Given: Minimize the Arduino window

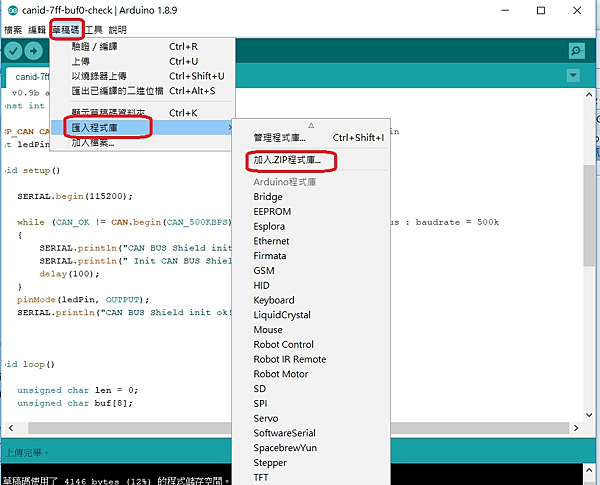Looking at the screenshot, I should pos(505,11).
